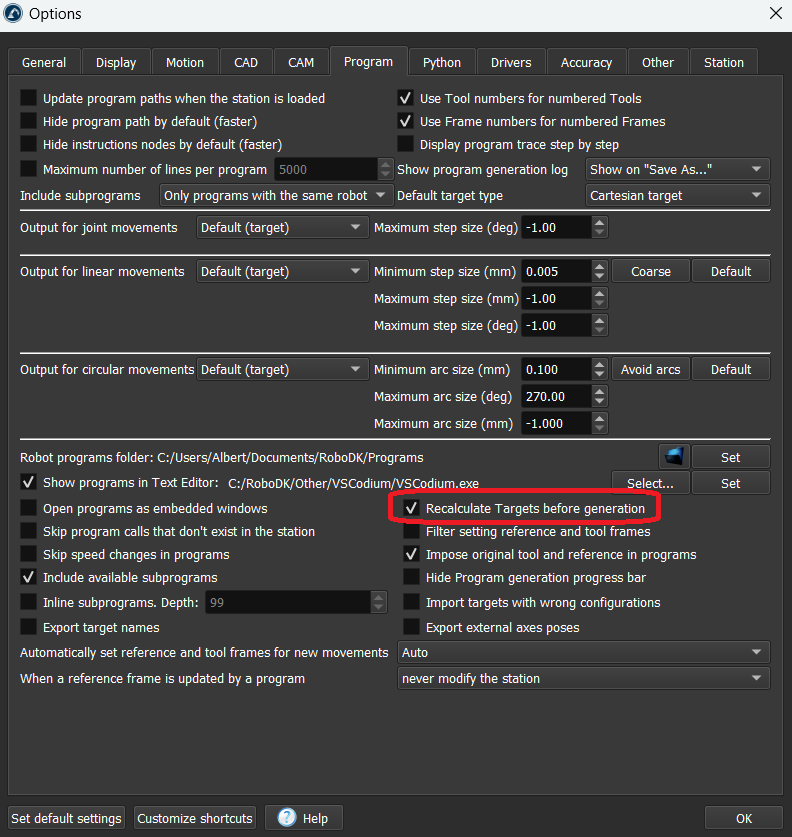This screenshot has width=792, height=837.
Task: Expand Output for circular movements dropdown
Action: (283, 370)
